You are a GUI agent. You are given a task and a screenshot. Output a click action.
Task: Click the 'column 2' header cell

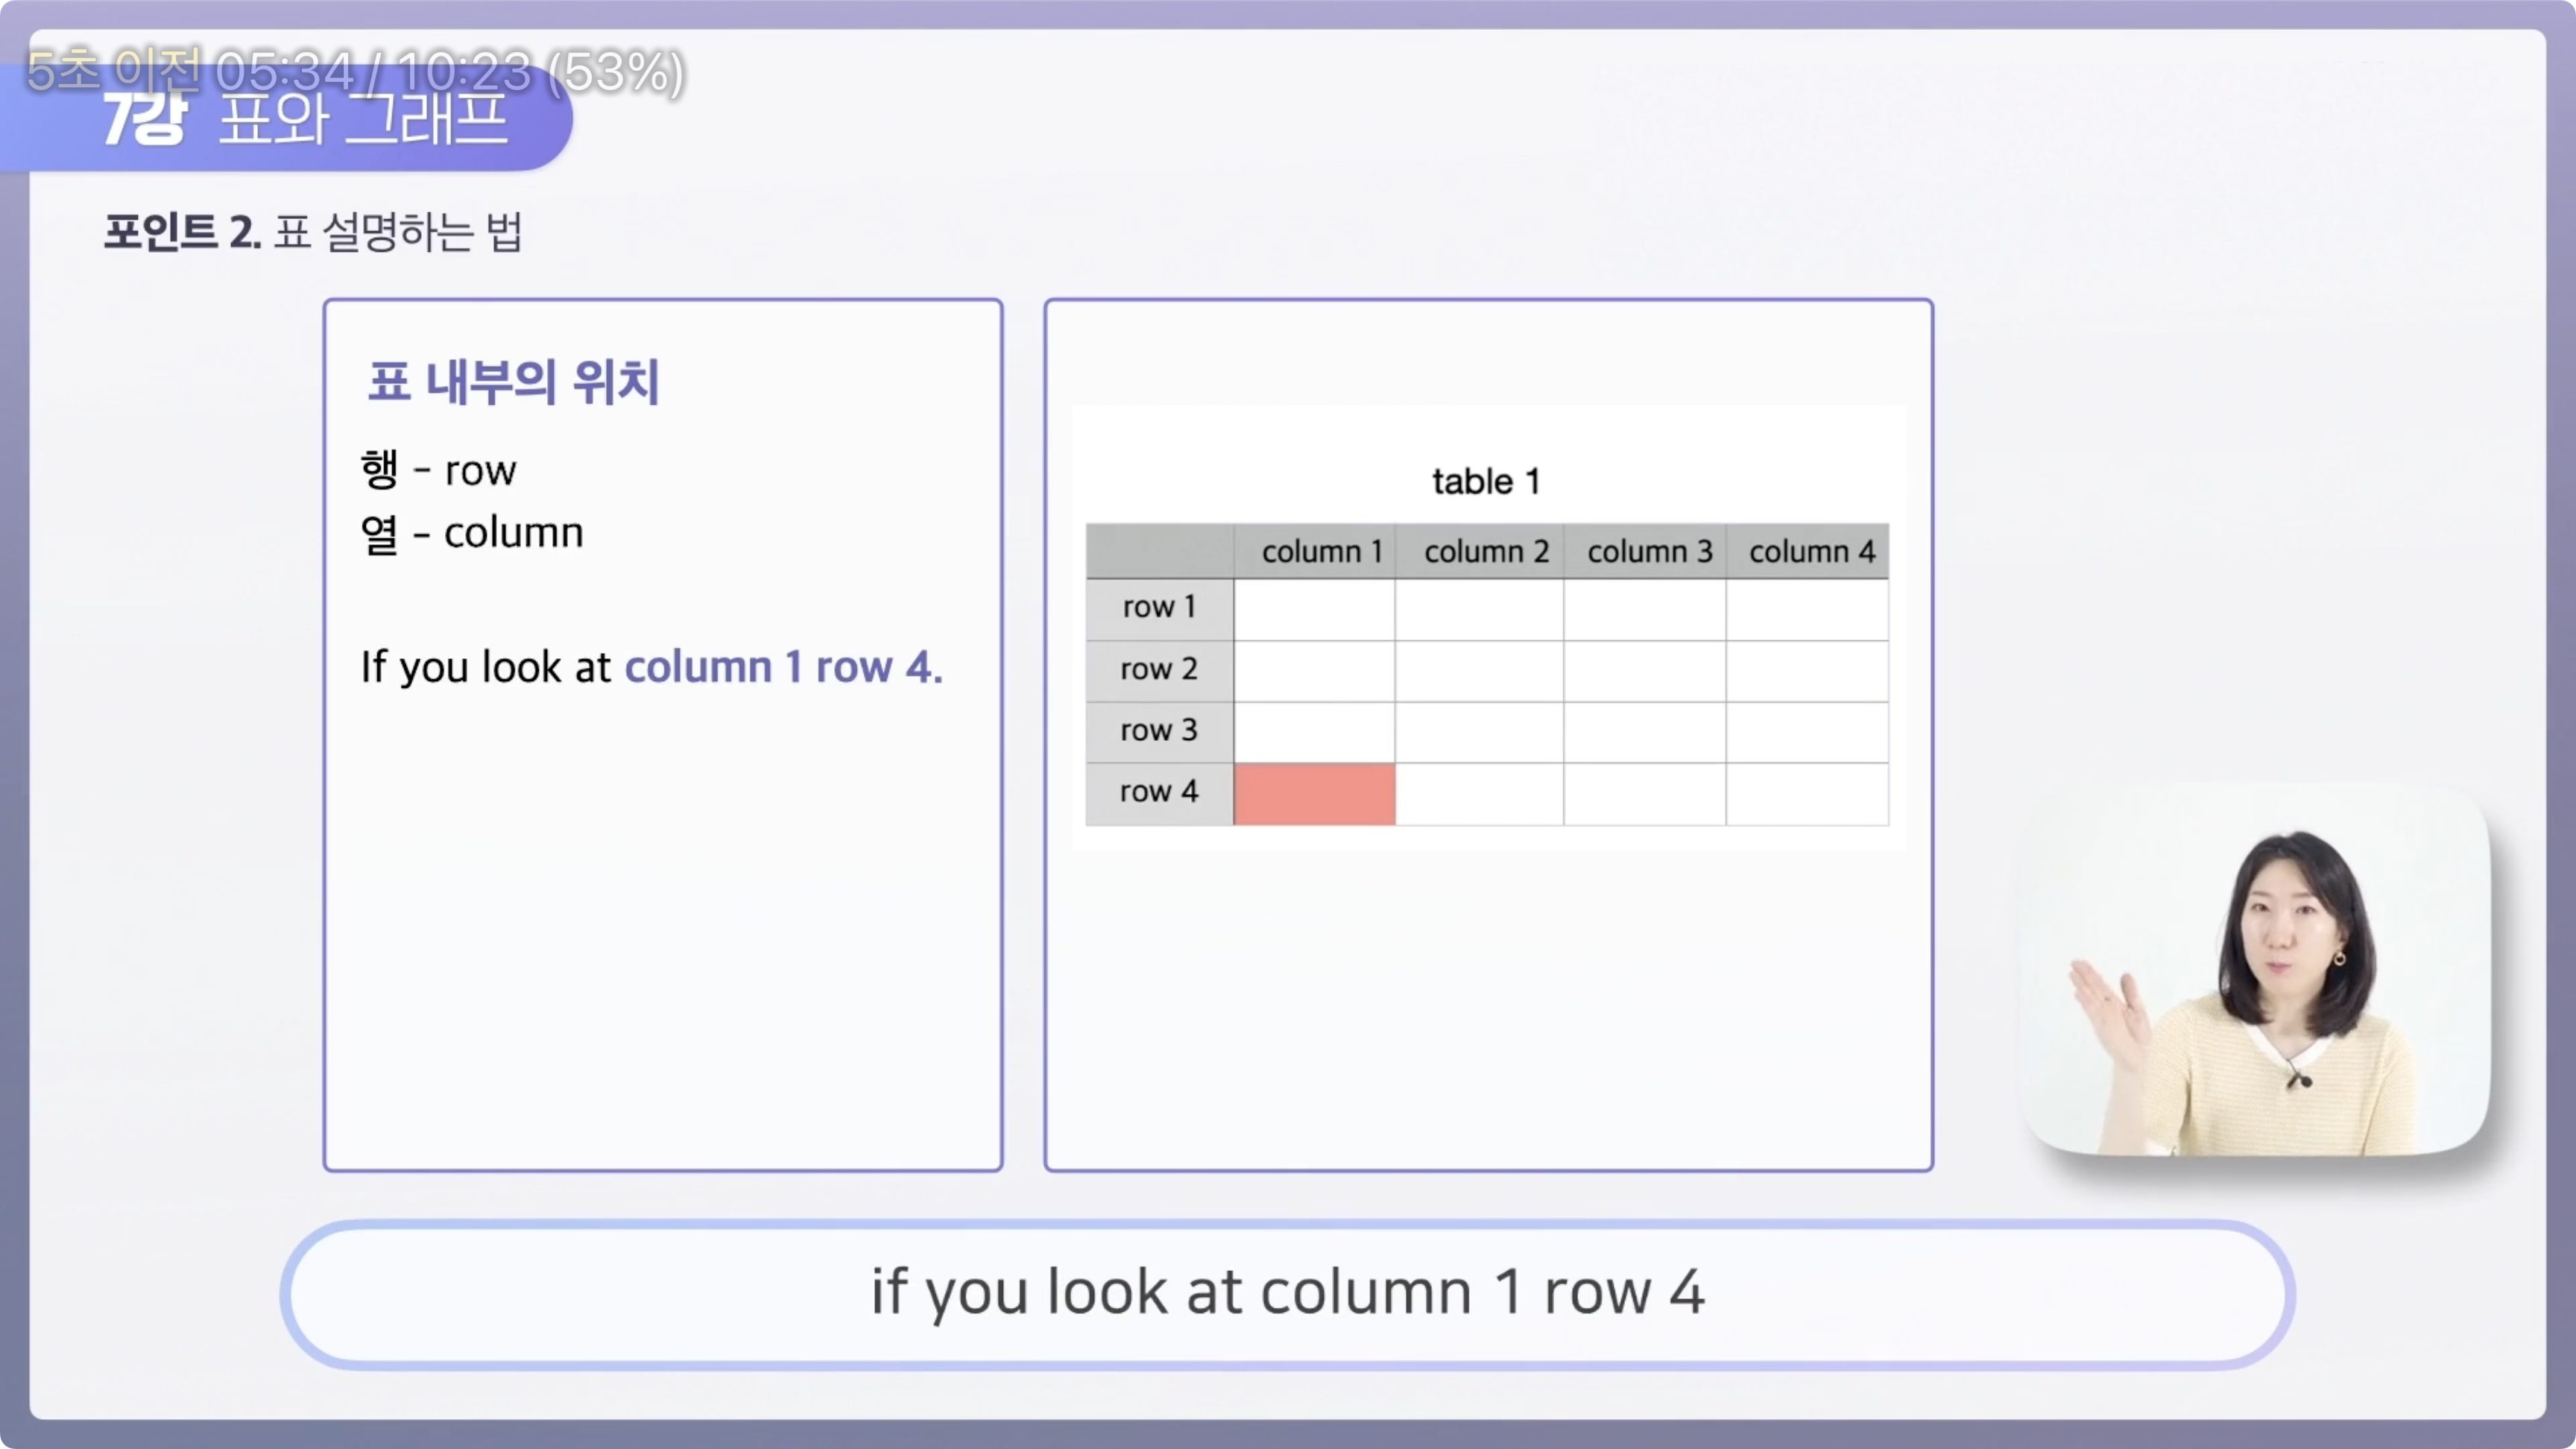coord(1485,551)
